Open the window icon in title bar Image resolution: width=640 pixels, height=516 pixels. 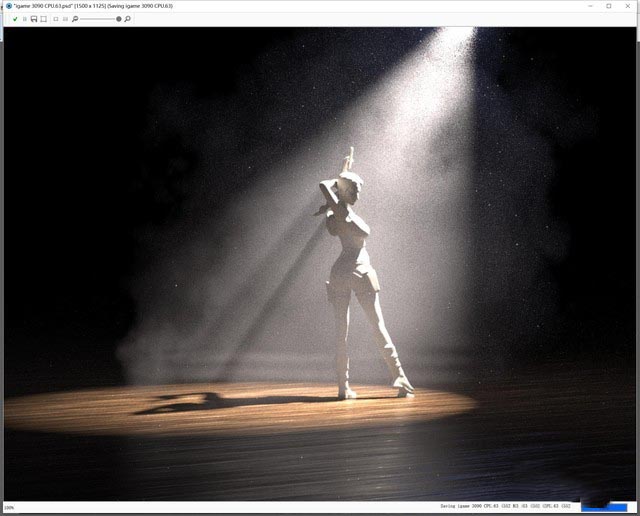pos(8,6)
